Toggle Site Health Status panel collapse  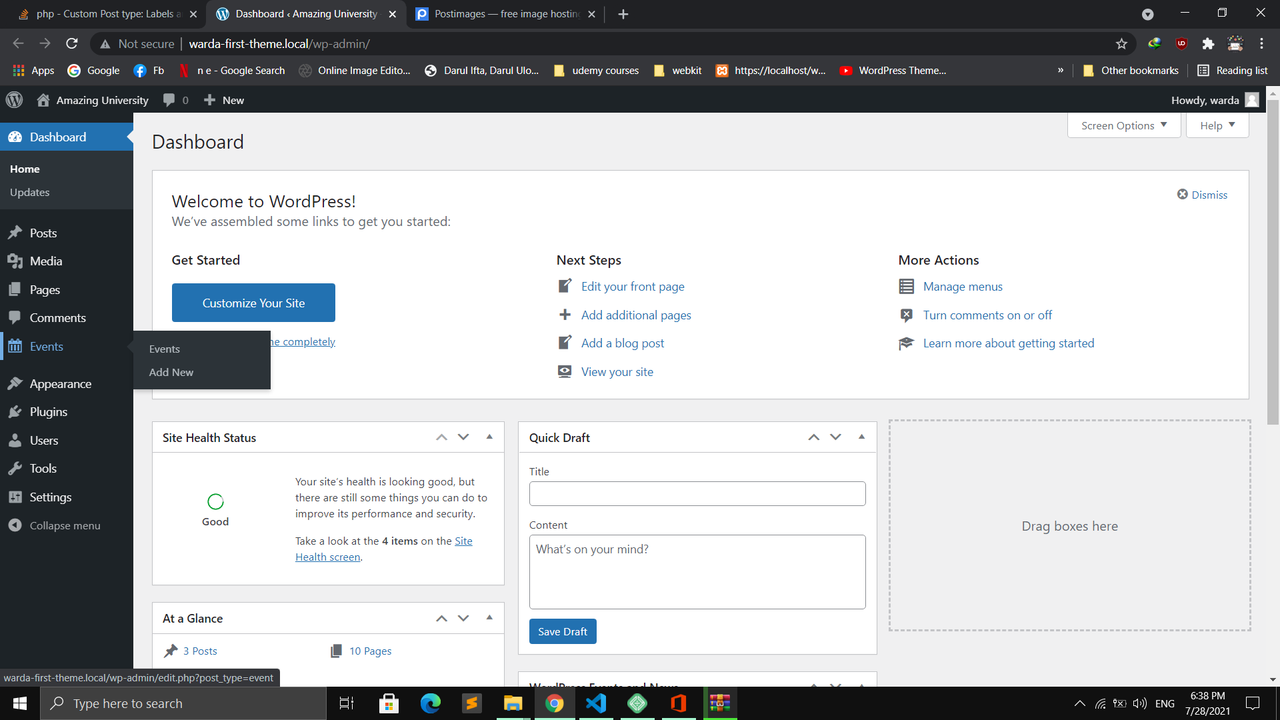pyautogui.click(x=489, y=437)
